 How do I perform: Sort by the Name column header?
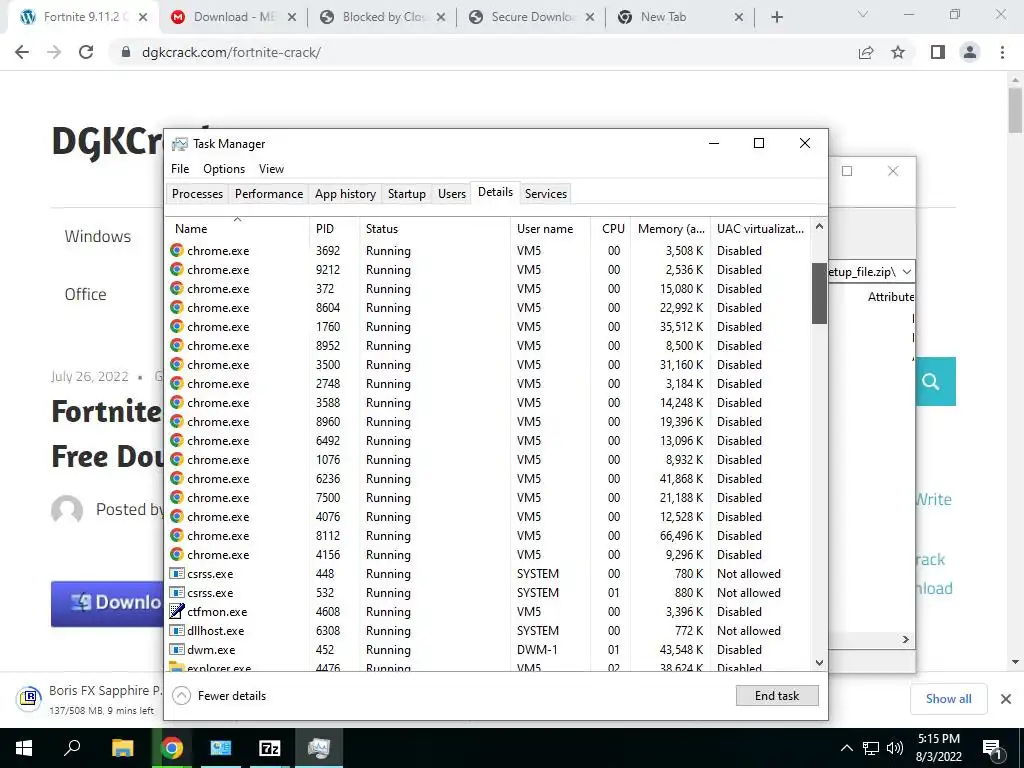tap(236, 229)
